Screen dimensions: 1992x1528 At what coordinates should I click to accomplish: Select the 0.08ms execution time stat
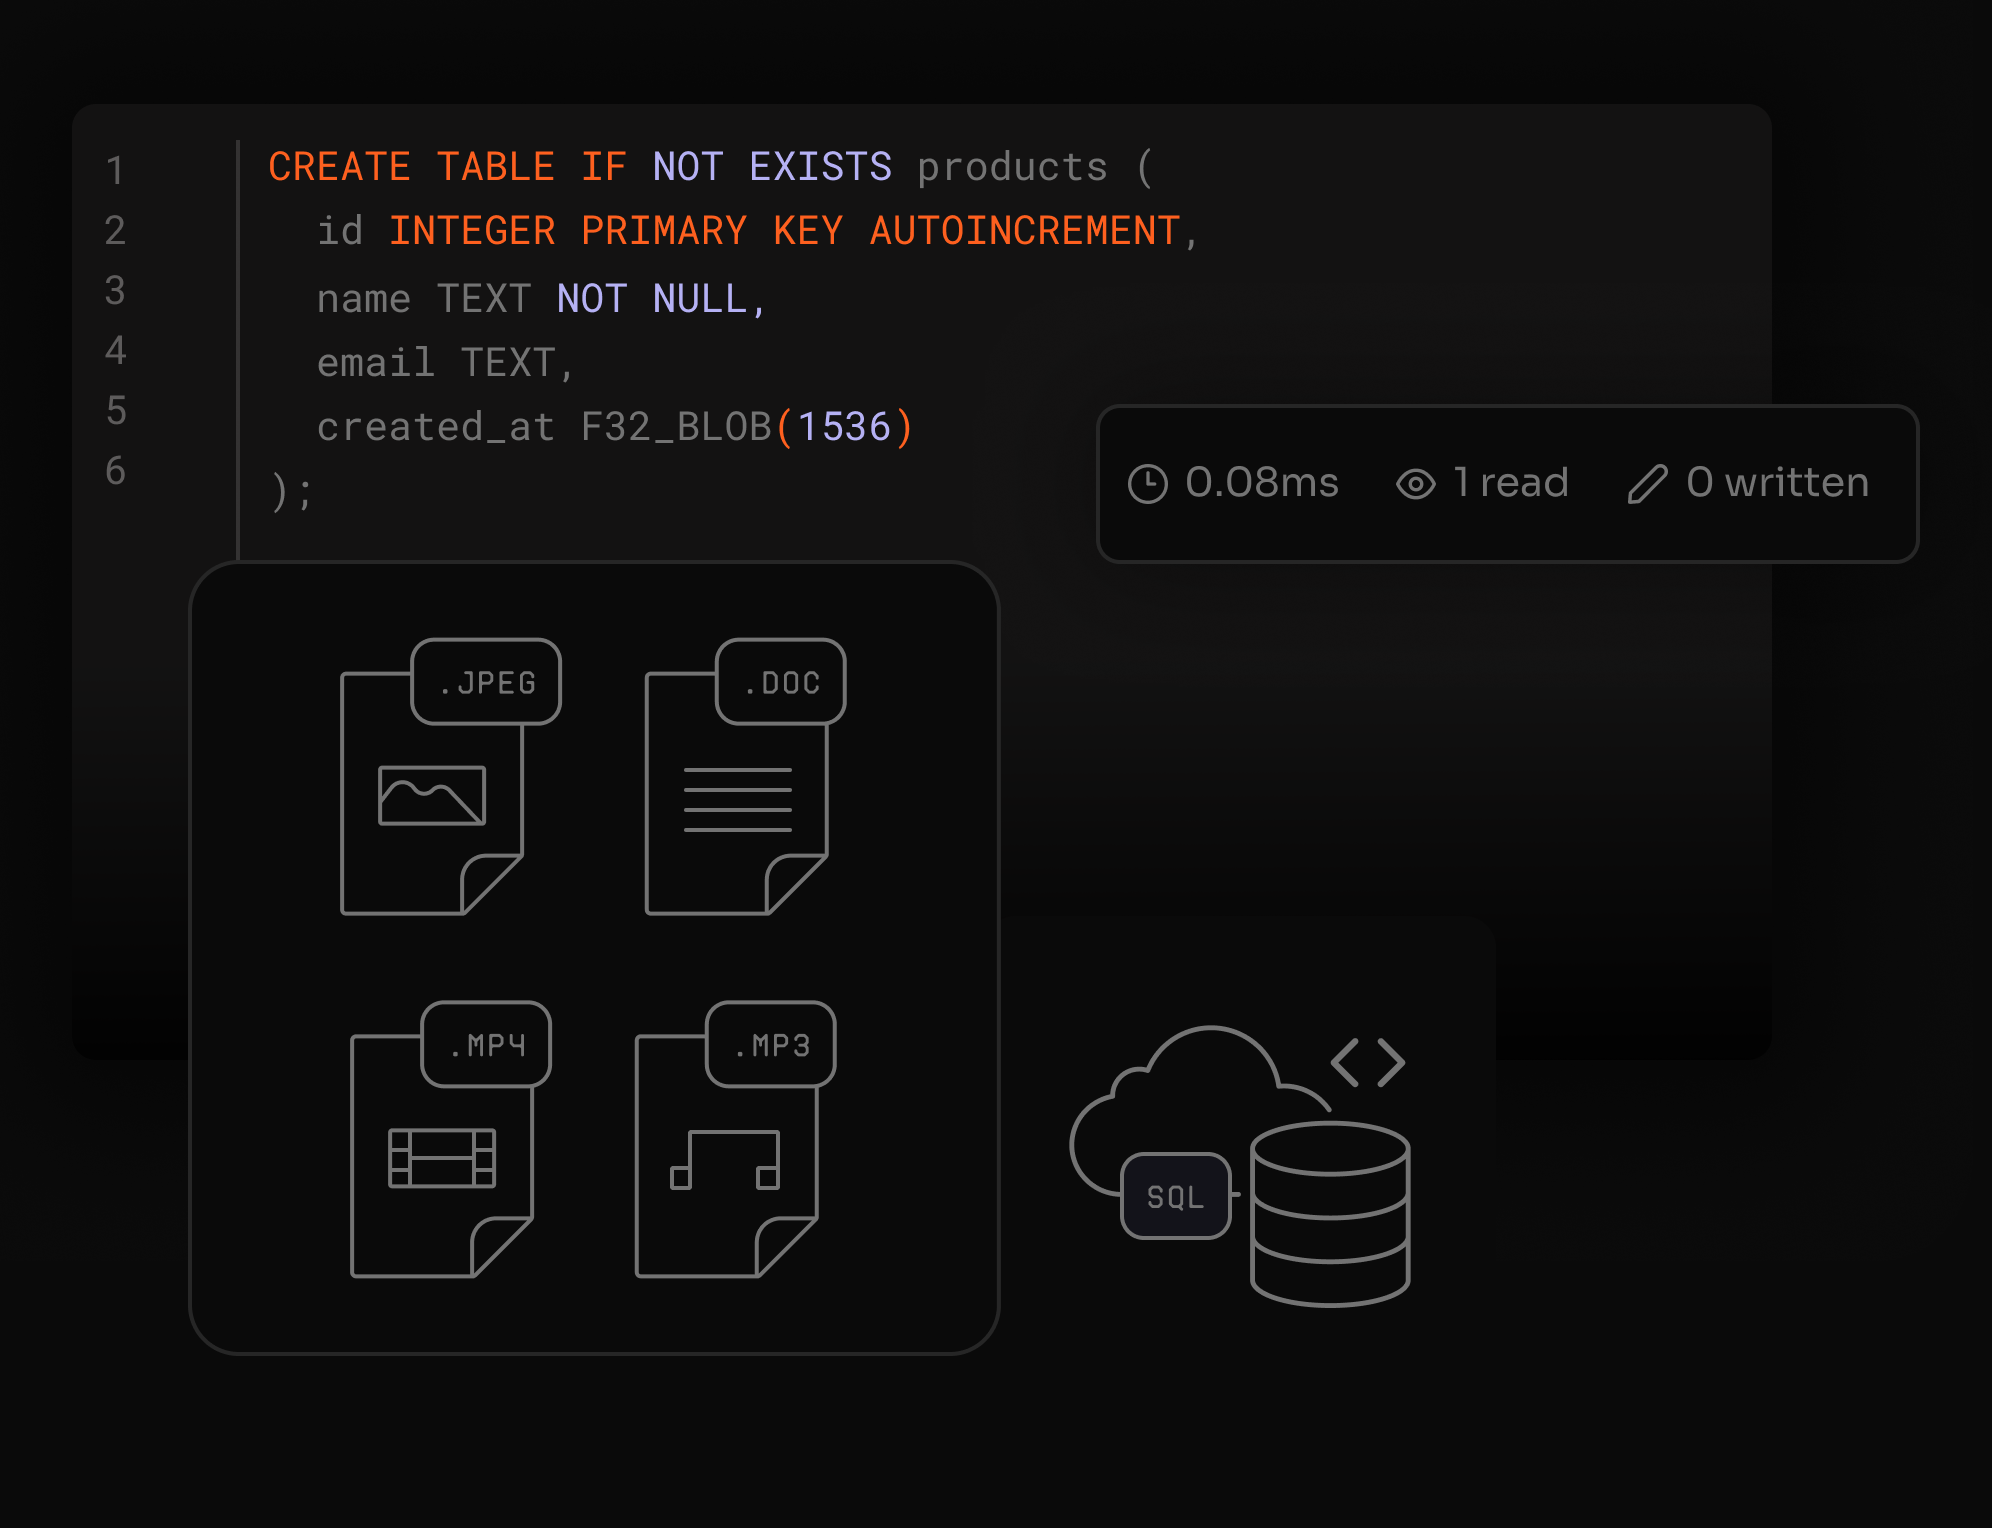[1262, 483]
